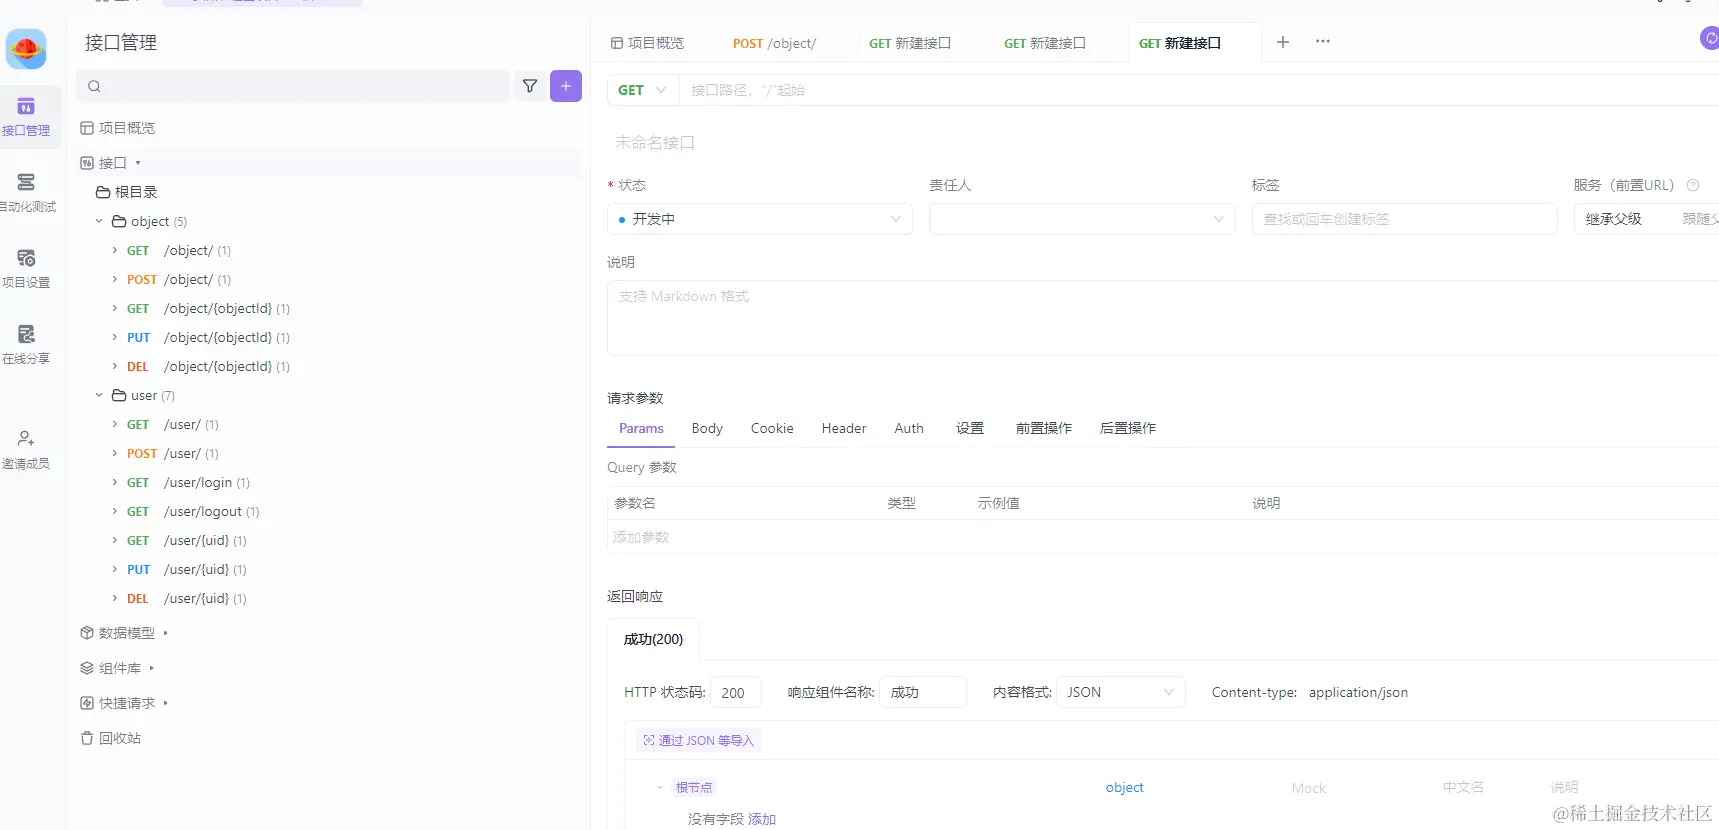Open the 状态 开发中 dropdown
Screen dimensions: 1719x830
click(760, 219)
